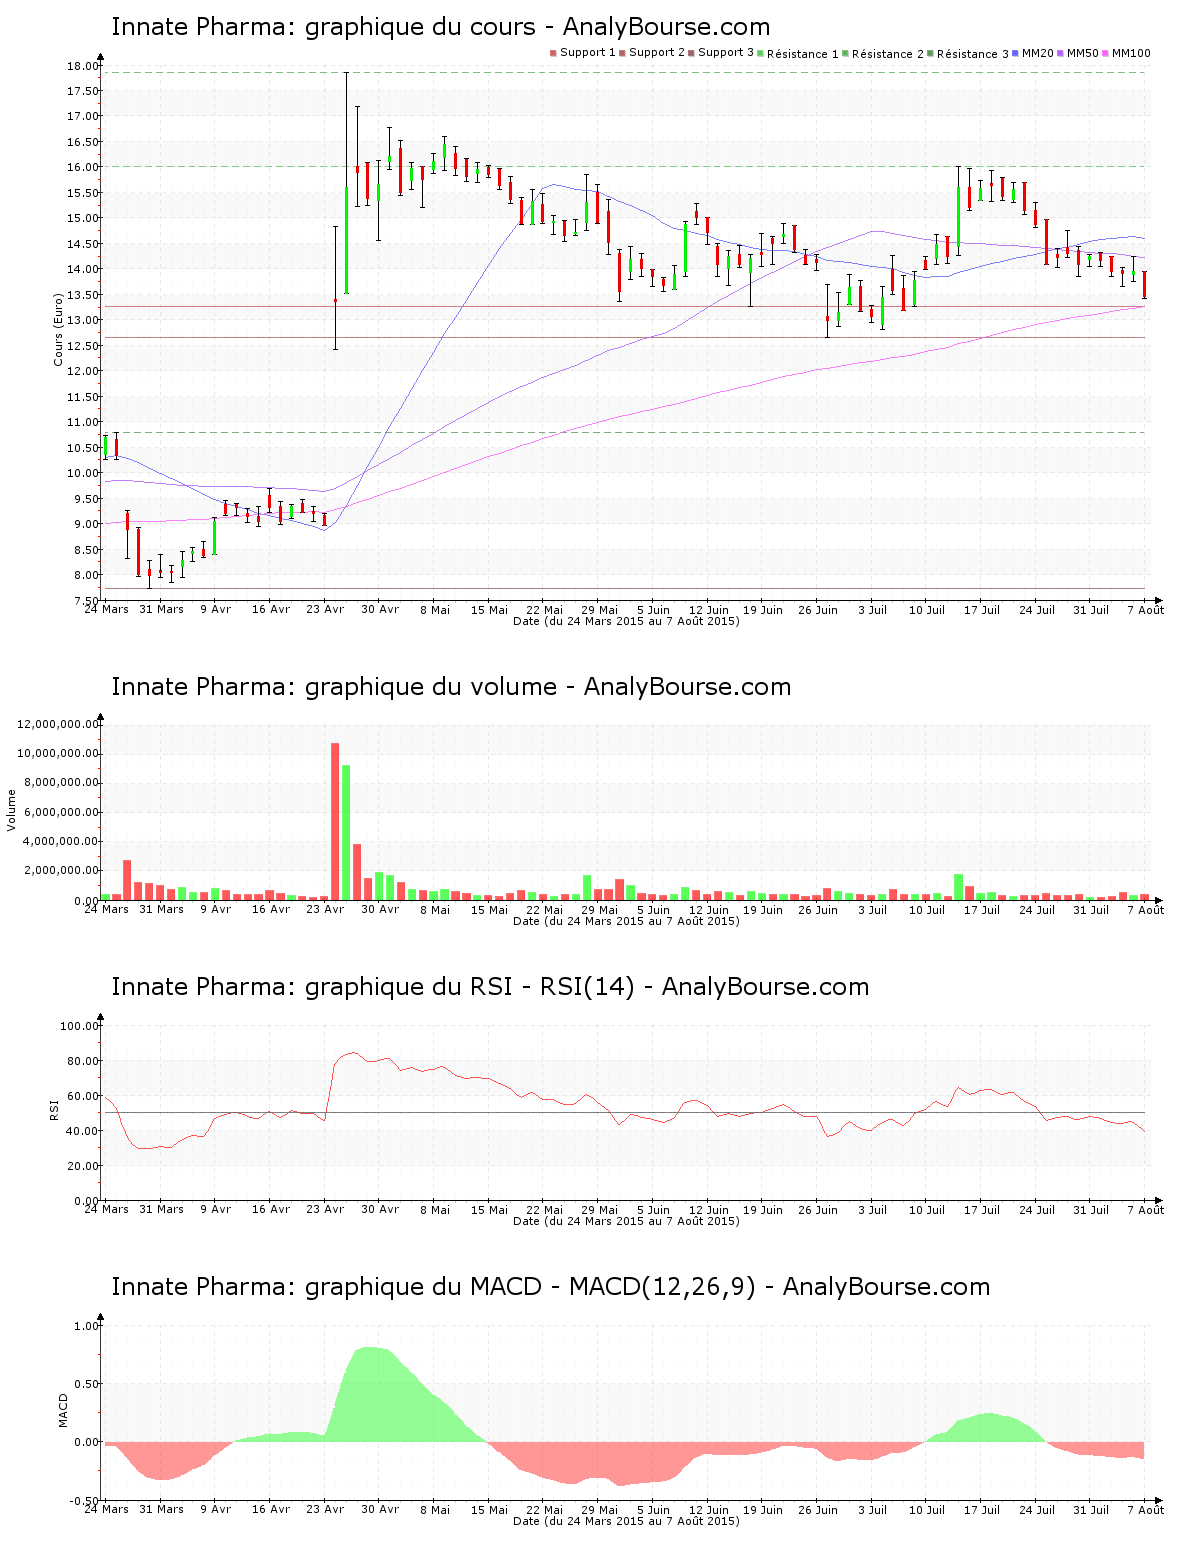Image resolution: width=1200 pixels, height=1550 pixels.
Task: Click the 80.00 value on RSI axis
Action: point(83,1061)
